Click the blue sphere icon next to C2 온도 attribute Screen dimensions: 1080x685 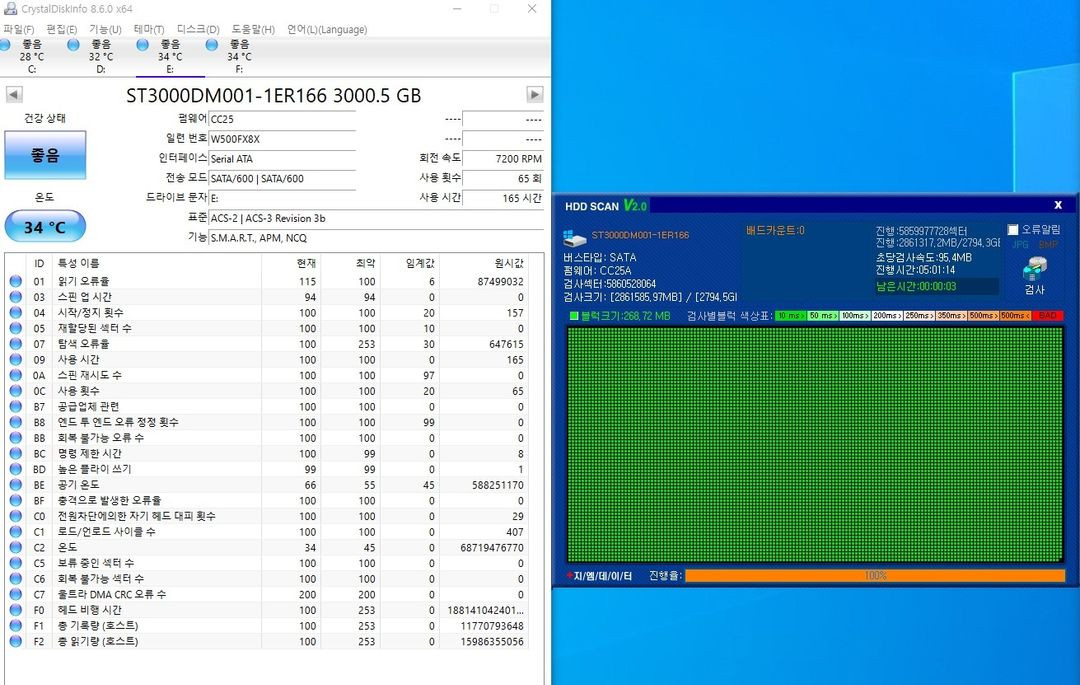pos(13,548)
